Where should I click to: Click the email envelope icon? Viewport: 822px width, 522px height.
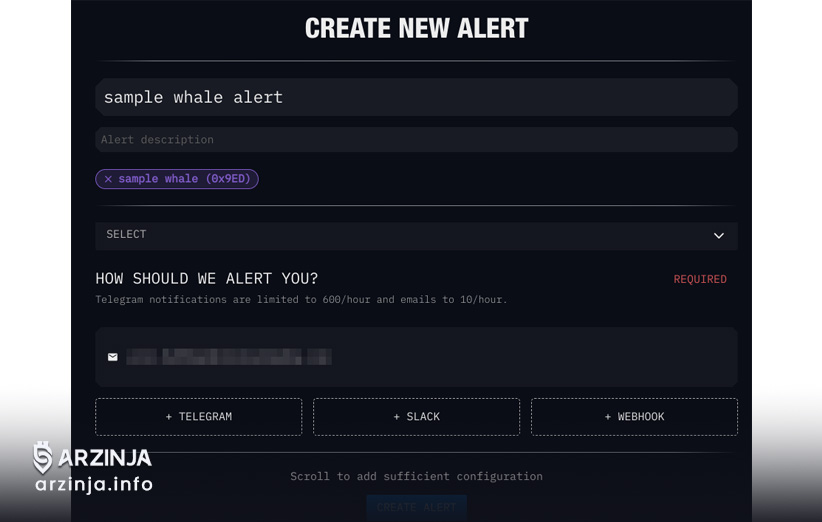click(113, 357)
